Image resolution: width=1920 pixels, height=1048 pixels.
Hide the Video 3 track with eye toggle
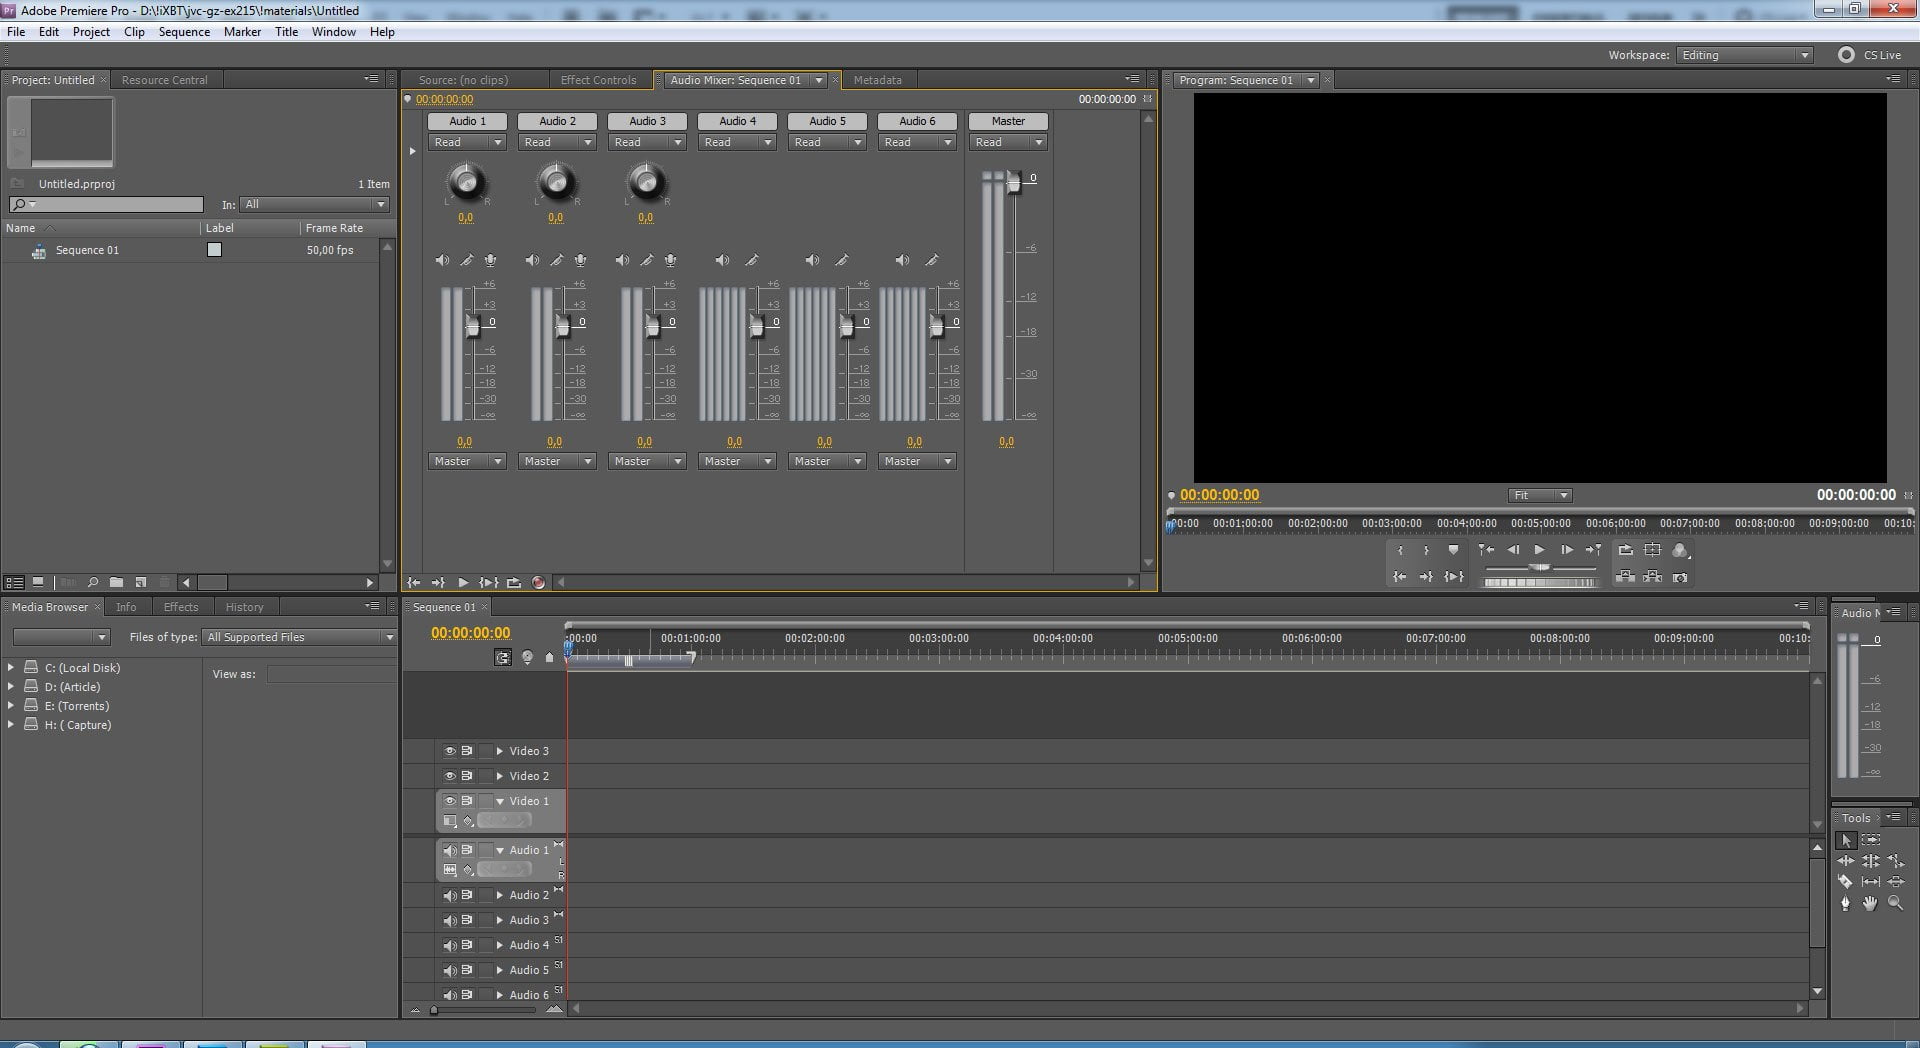click(x=450, y=751)
